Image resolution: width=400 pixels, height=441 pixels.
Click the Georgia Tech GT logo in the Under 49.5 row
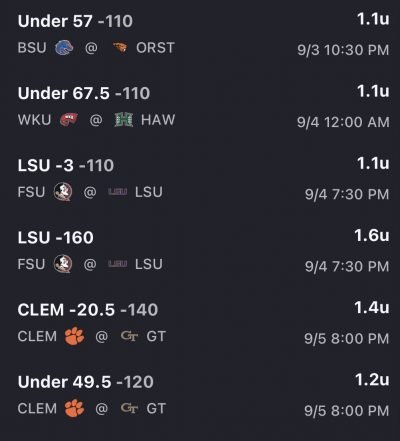pos(129,408)
